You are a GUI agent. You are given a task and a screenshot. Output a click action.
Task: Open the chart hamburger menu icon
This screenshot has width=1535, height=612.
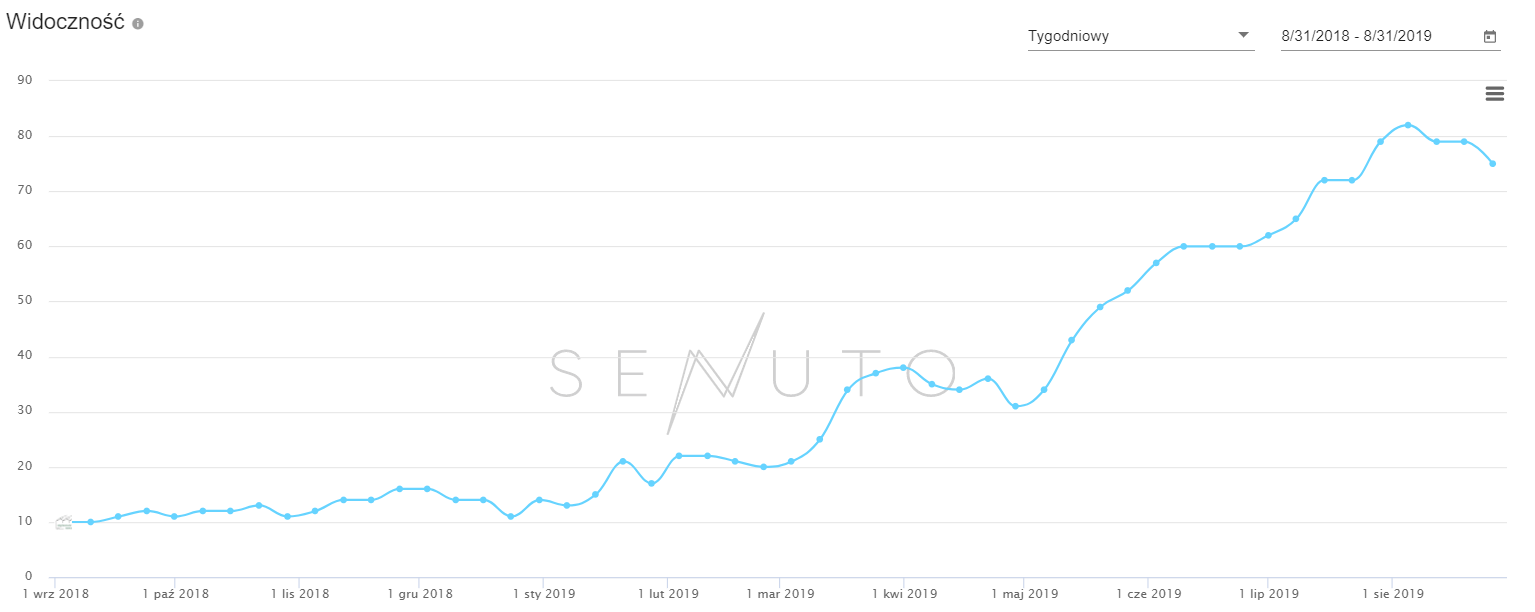(1495, 94)
